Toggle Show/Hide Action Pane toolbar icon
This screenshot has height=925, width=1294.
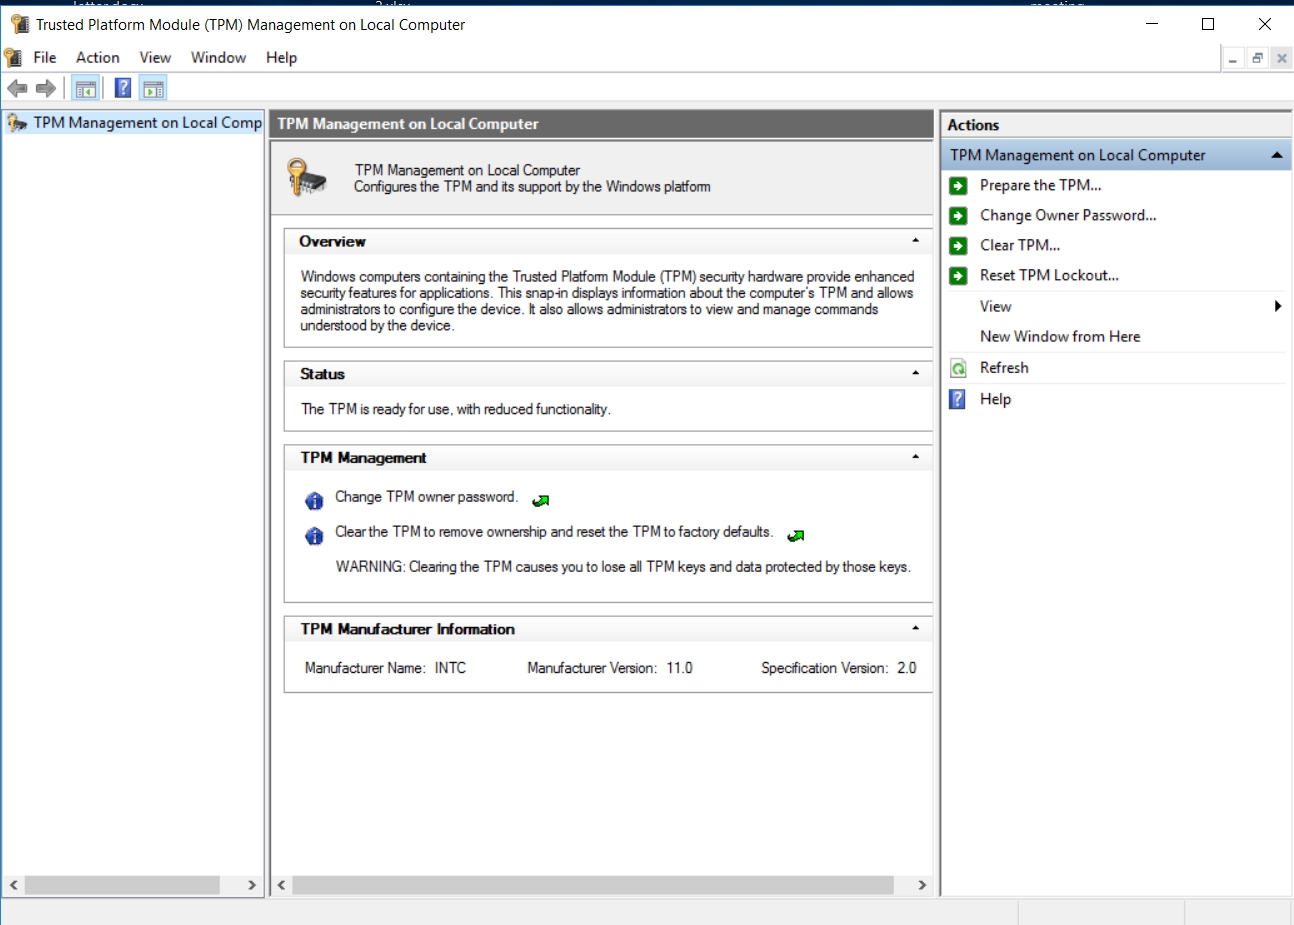153,89
